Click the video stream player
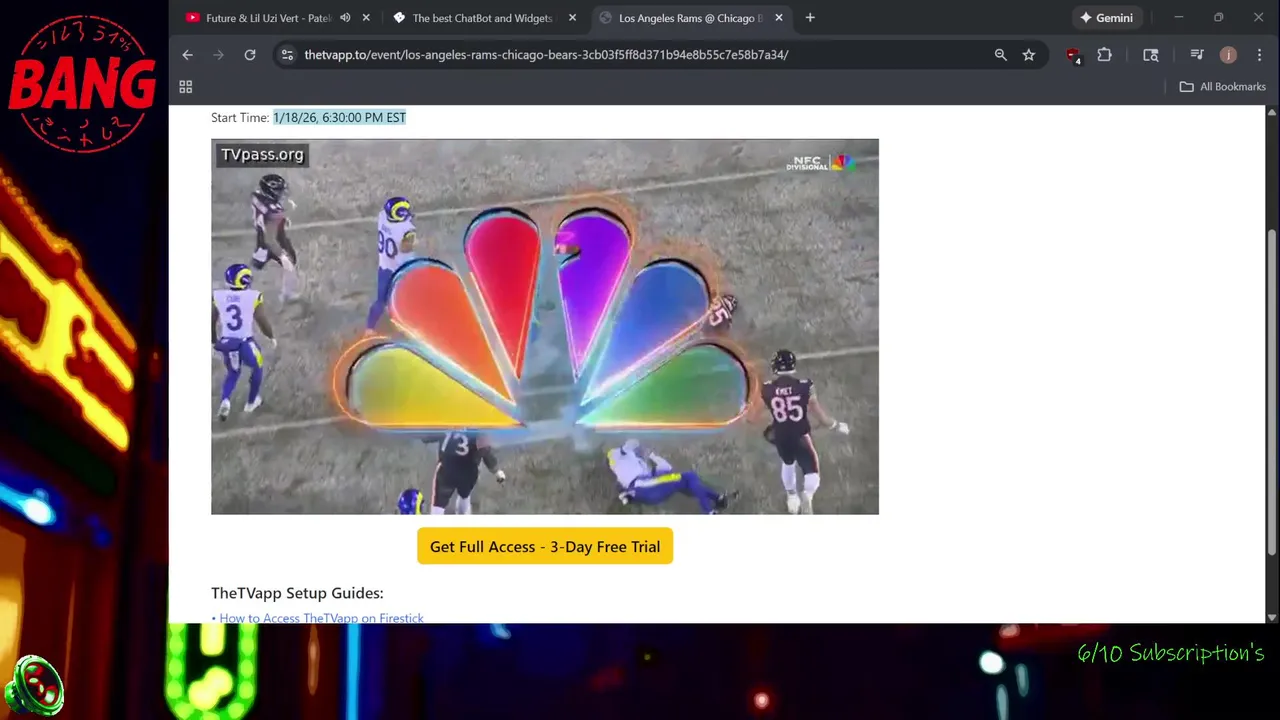 point(545,327)
